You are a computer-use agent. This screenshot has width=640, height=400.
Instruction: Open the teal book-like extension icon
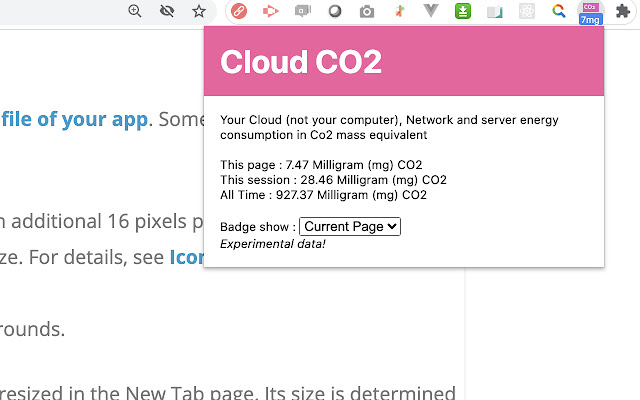(495, 12)
